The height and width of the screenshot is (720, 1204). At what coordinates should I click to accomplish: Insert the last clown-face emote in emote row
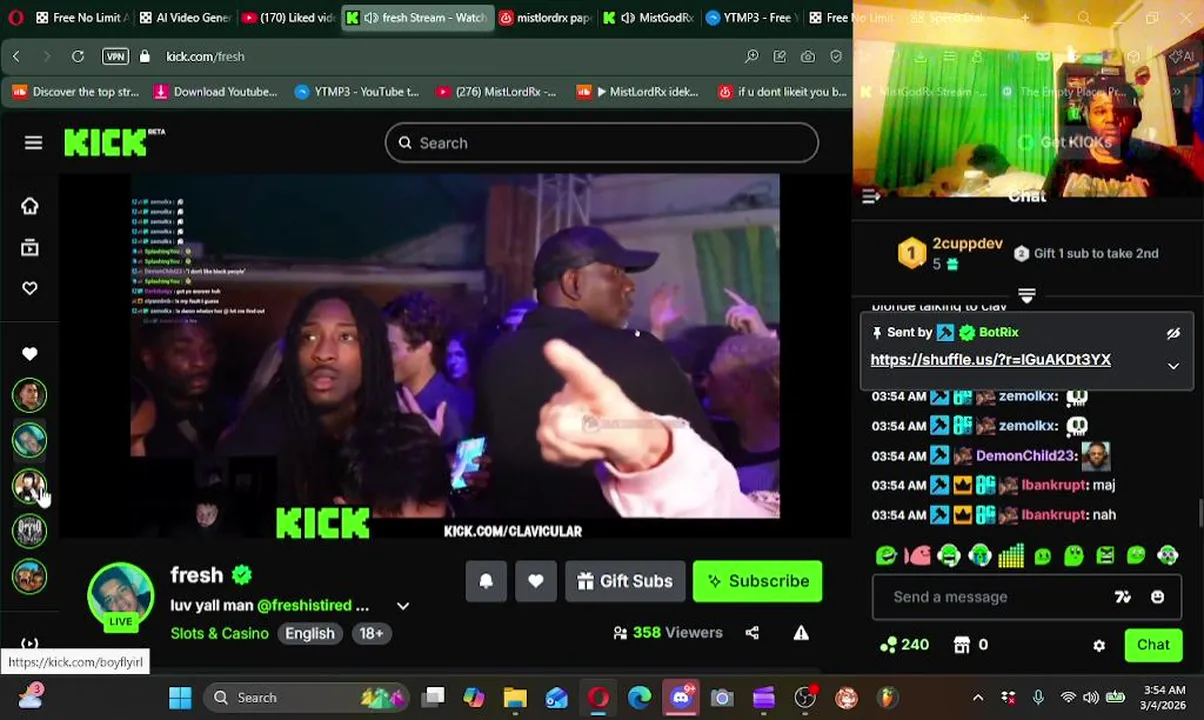point(1167,555)
